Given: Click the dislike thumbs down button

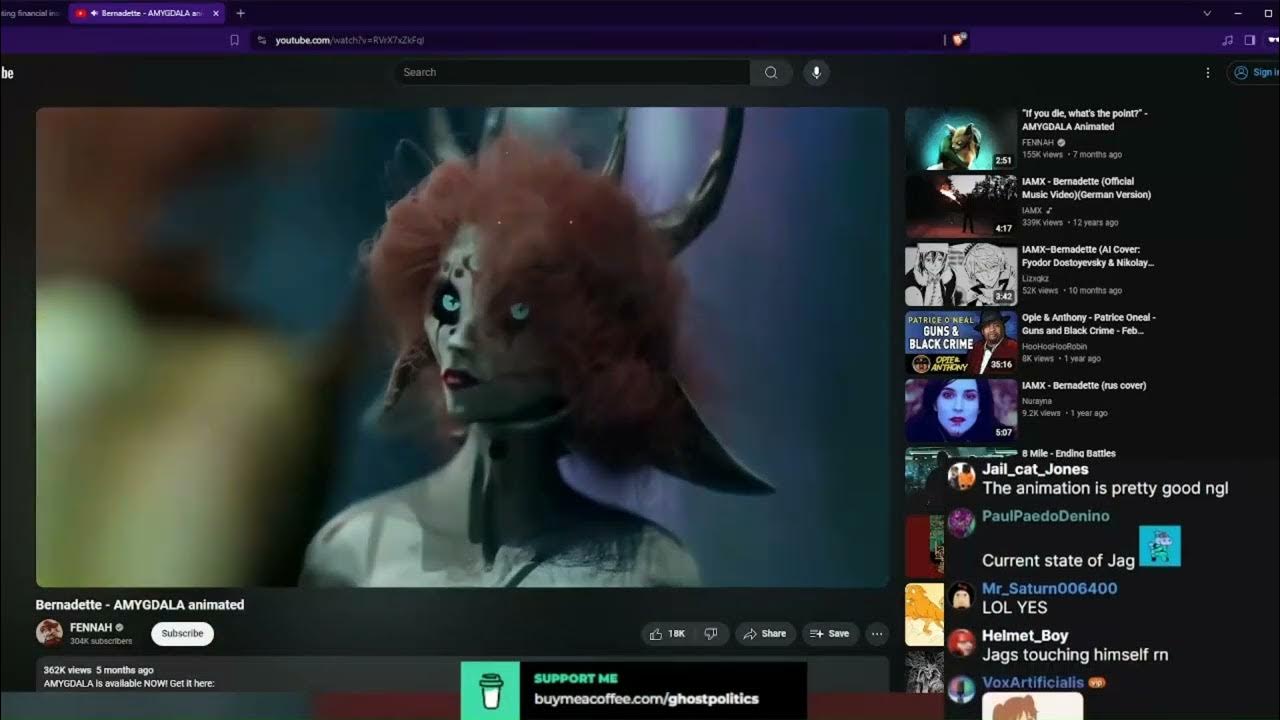Looking at the screenshot, I should click(x=711, y=633).
